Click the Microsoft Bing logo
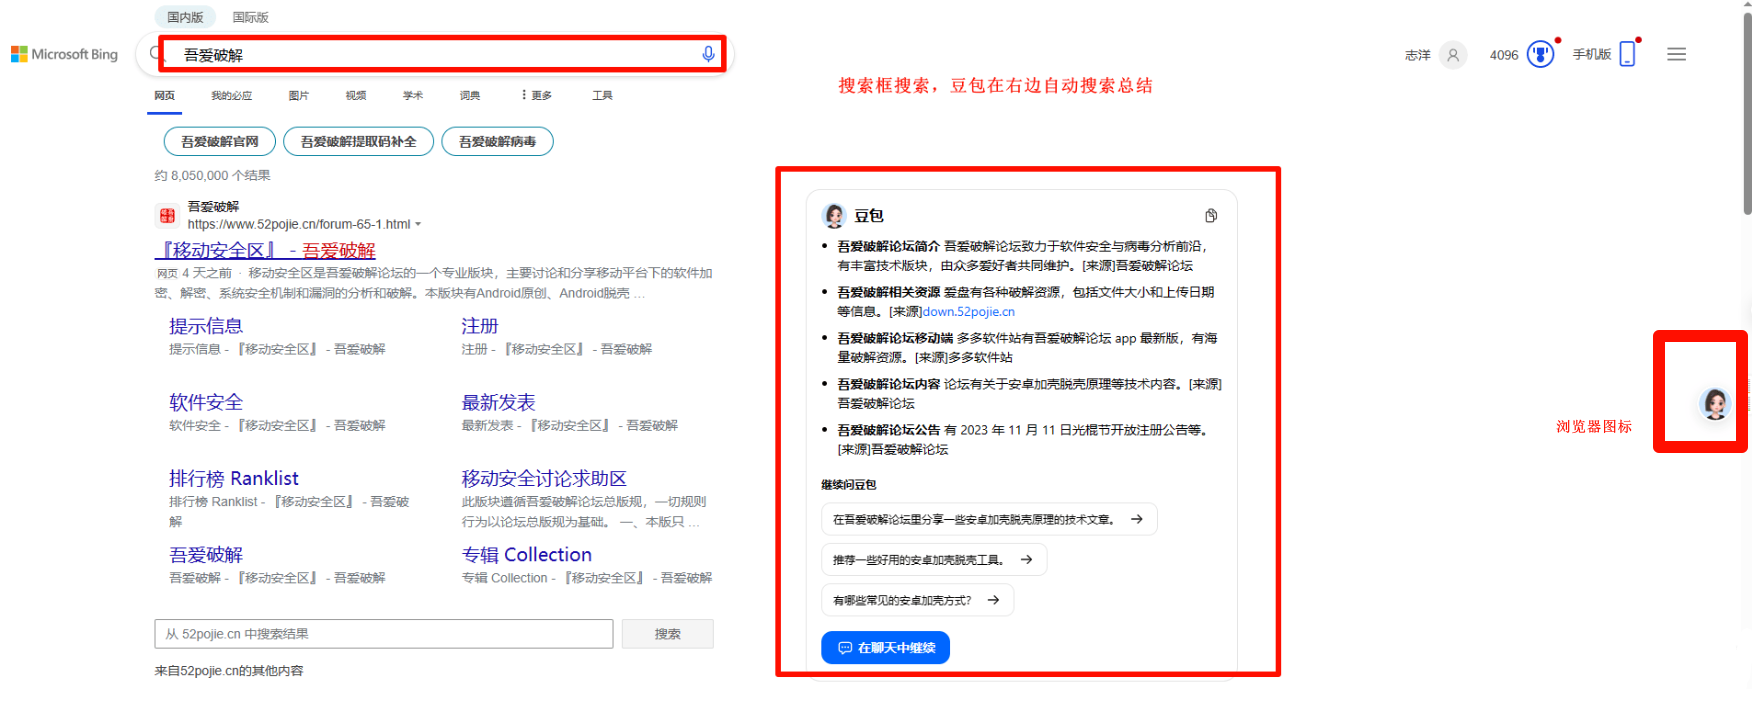Image resolution: width=1752 pixels, height=720 pixels. coord(64,54)
